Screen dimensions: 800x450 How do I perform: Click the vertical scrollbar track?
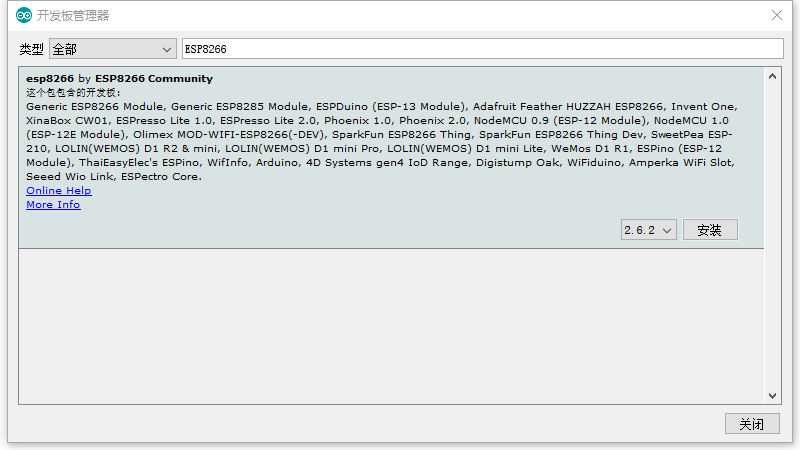(772, 236)
